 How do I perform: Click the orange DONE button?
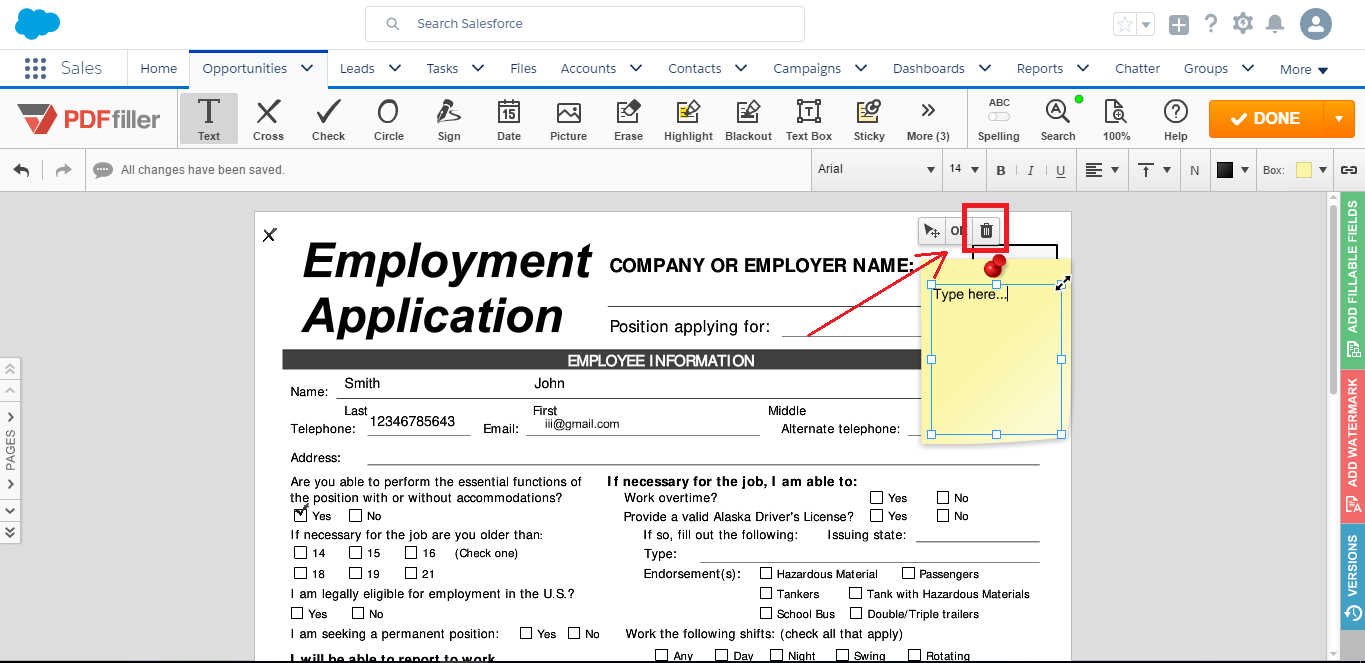tap(1266, 119)
